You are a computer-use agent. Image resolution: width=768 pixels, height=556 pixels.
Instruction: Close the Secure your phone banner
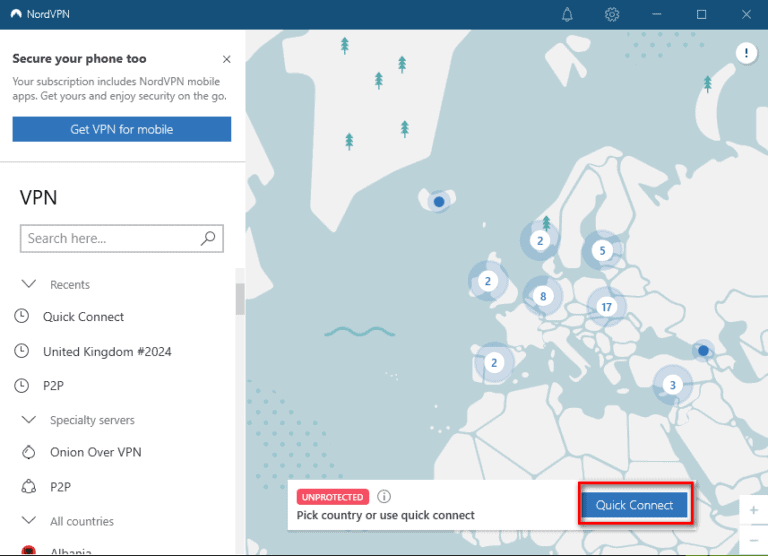click(x=226, y=60)
